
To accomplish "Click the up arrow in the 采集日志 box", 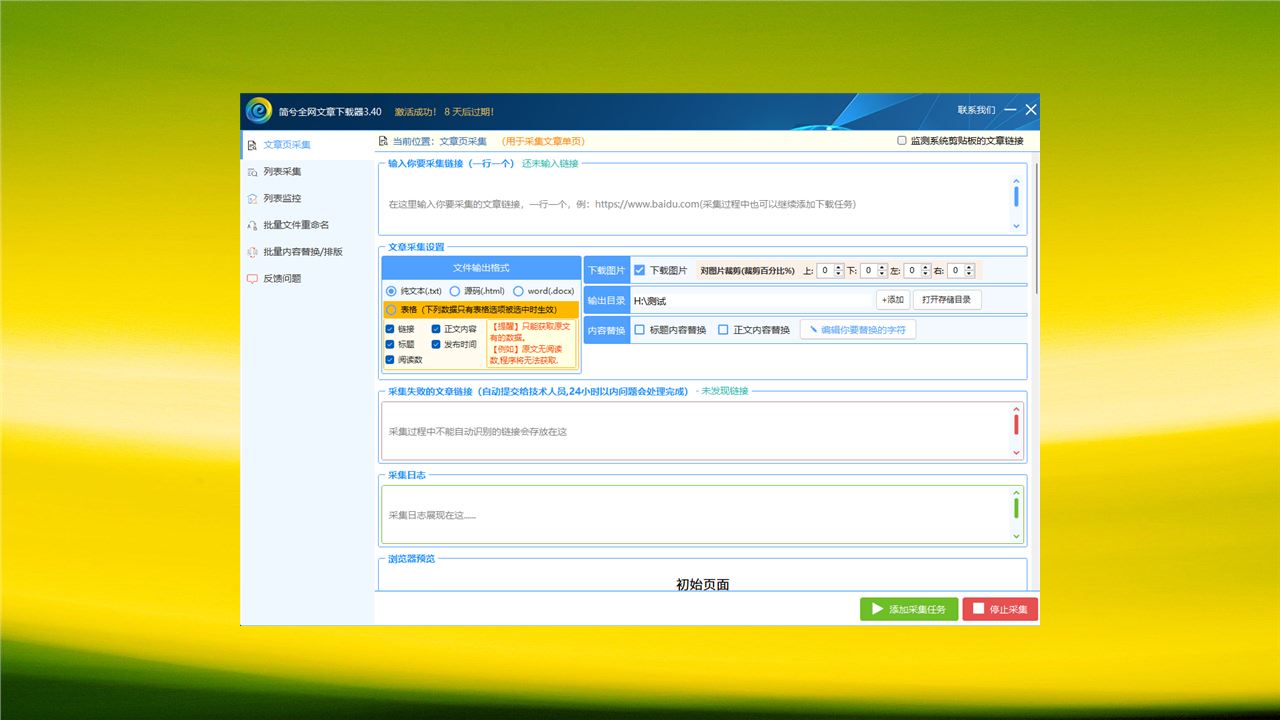I will pos(1017,492).
